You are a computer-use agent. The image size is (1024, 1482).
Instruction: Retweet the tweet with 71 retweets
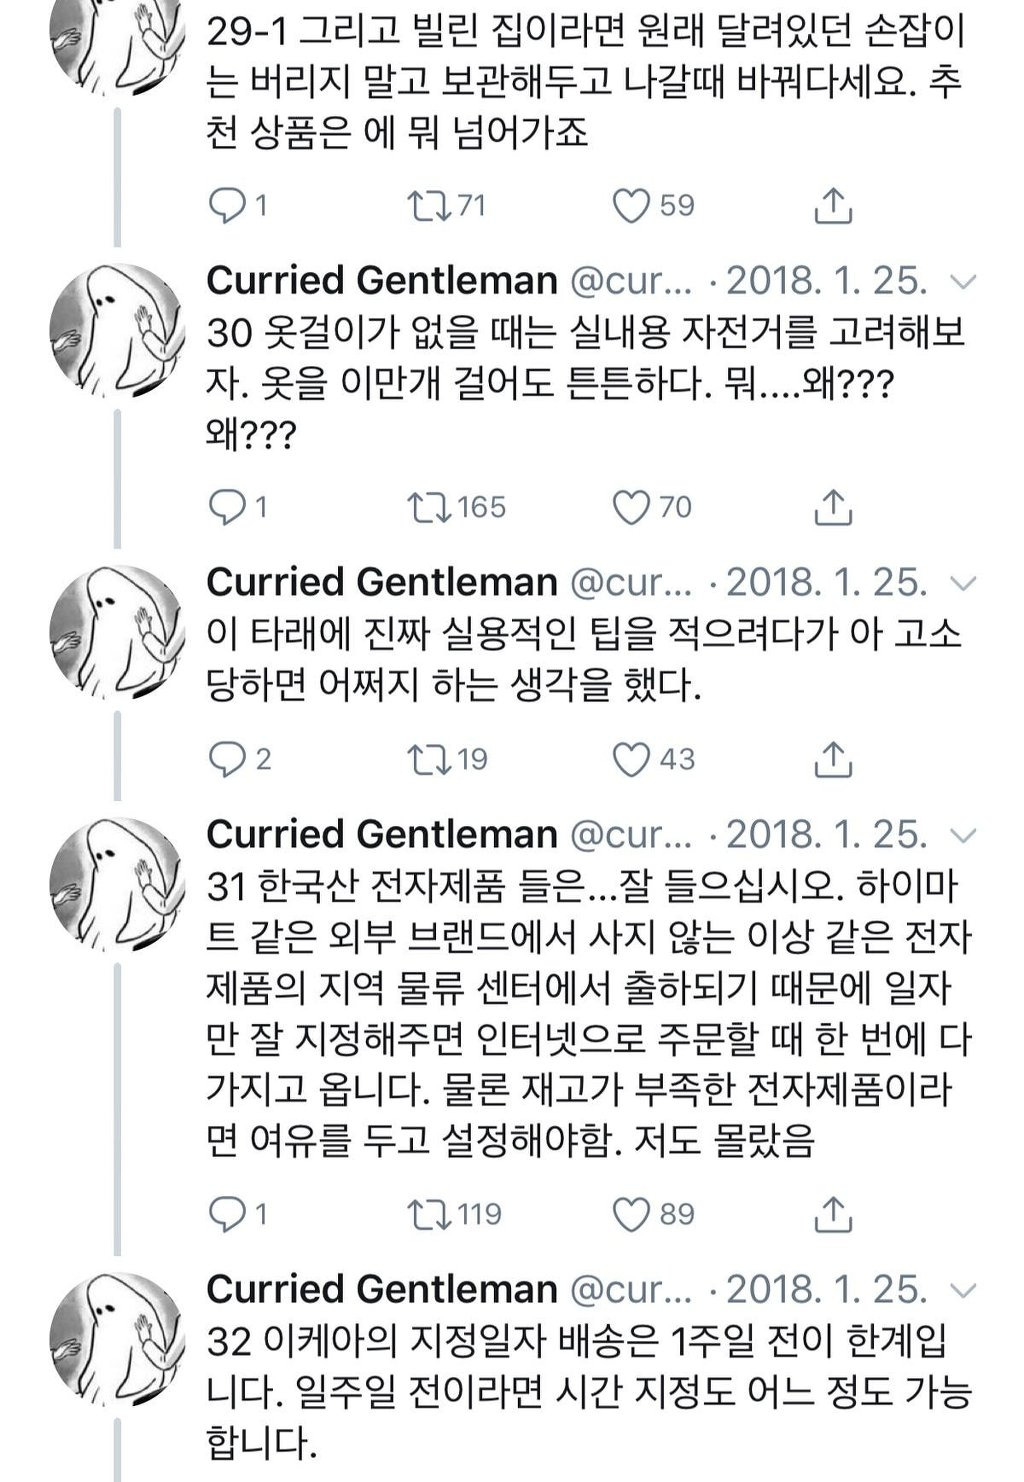[431, 206]
